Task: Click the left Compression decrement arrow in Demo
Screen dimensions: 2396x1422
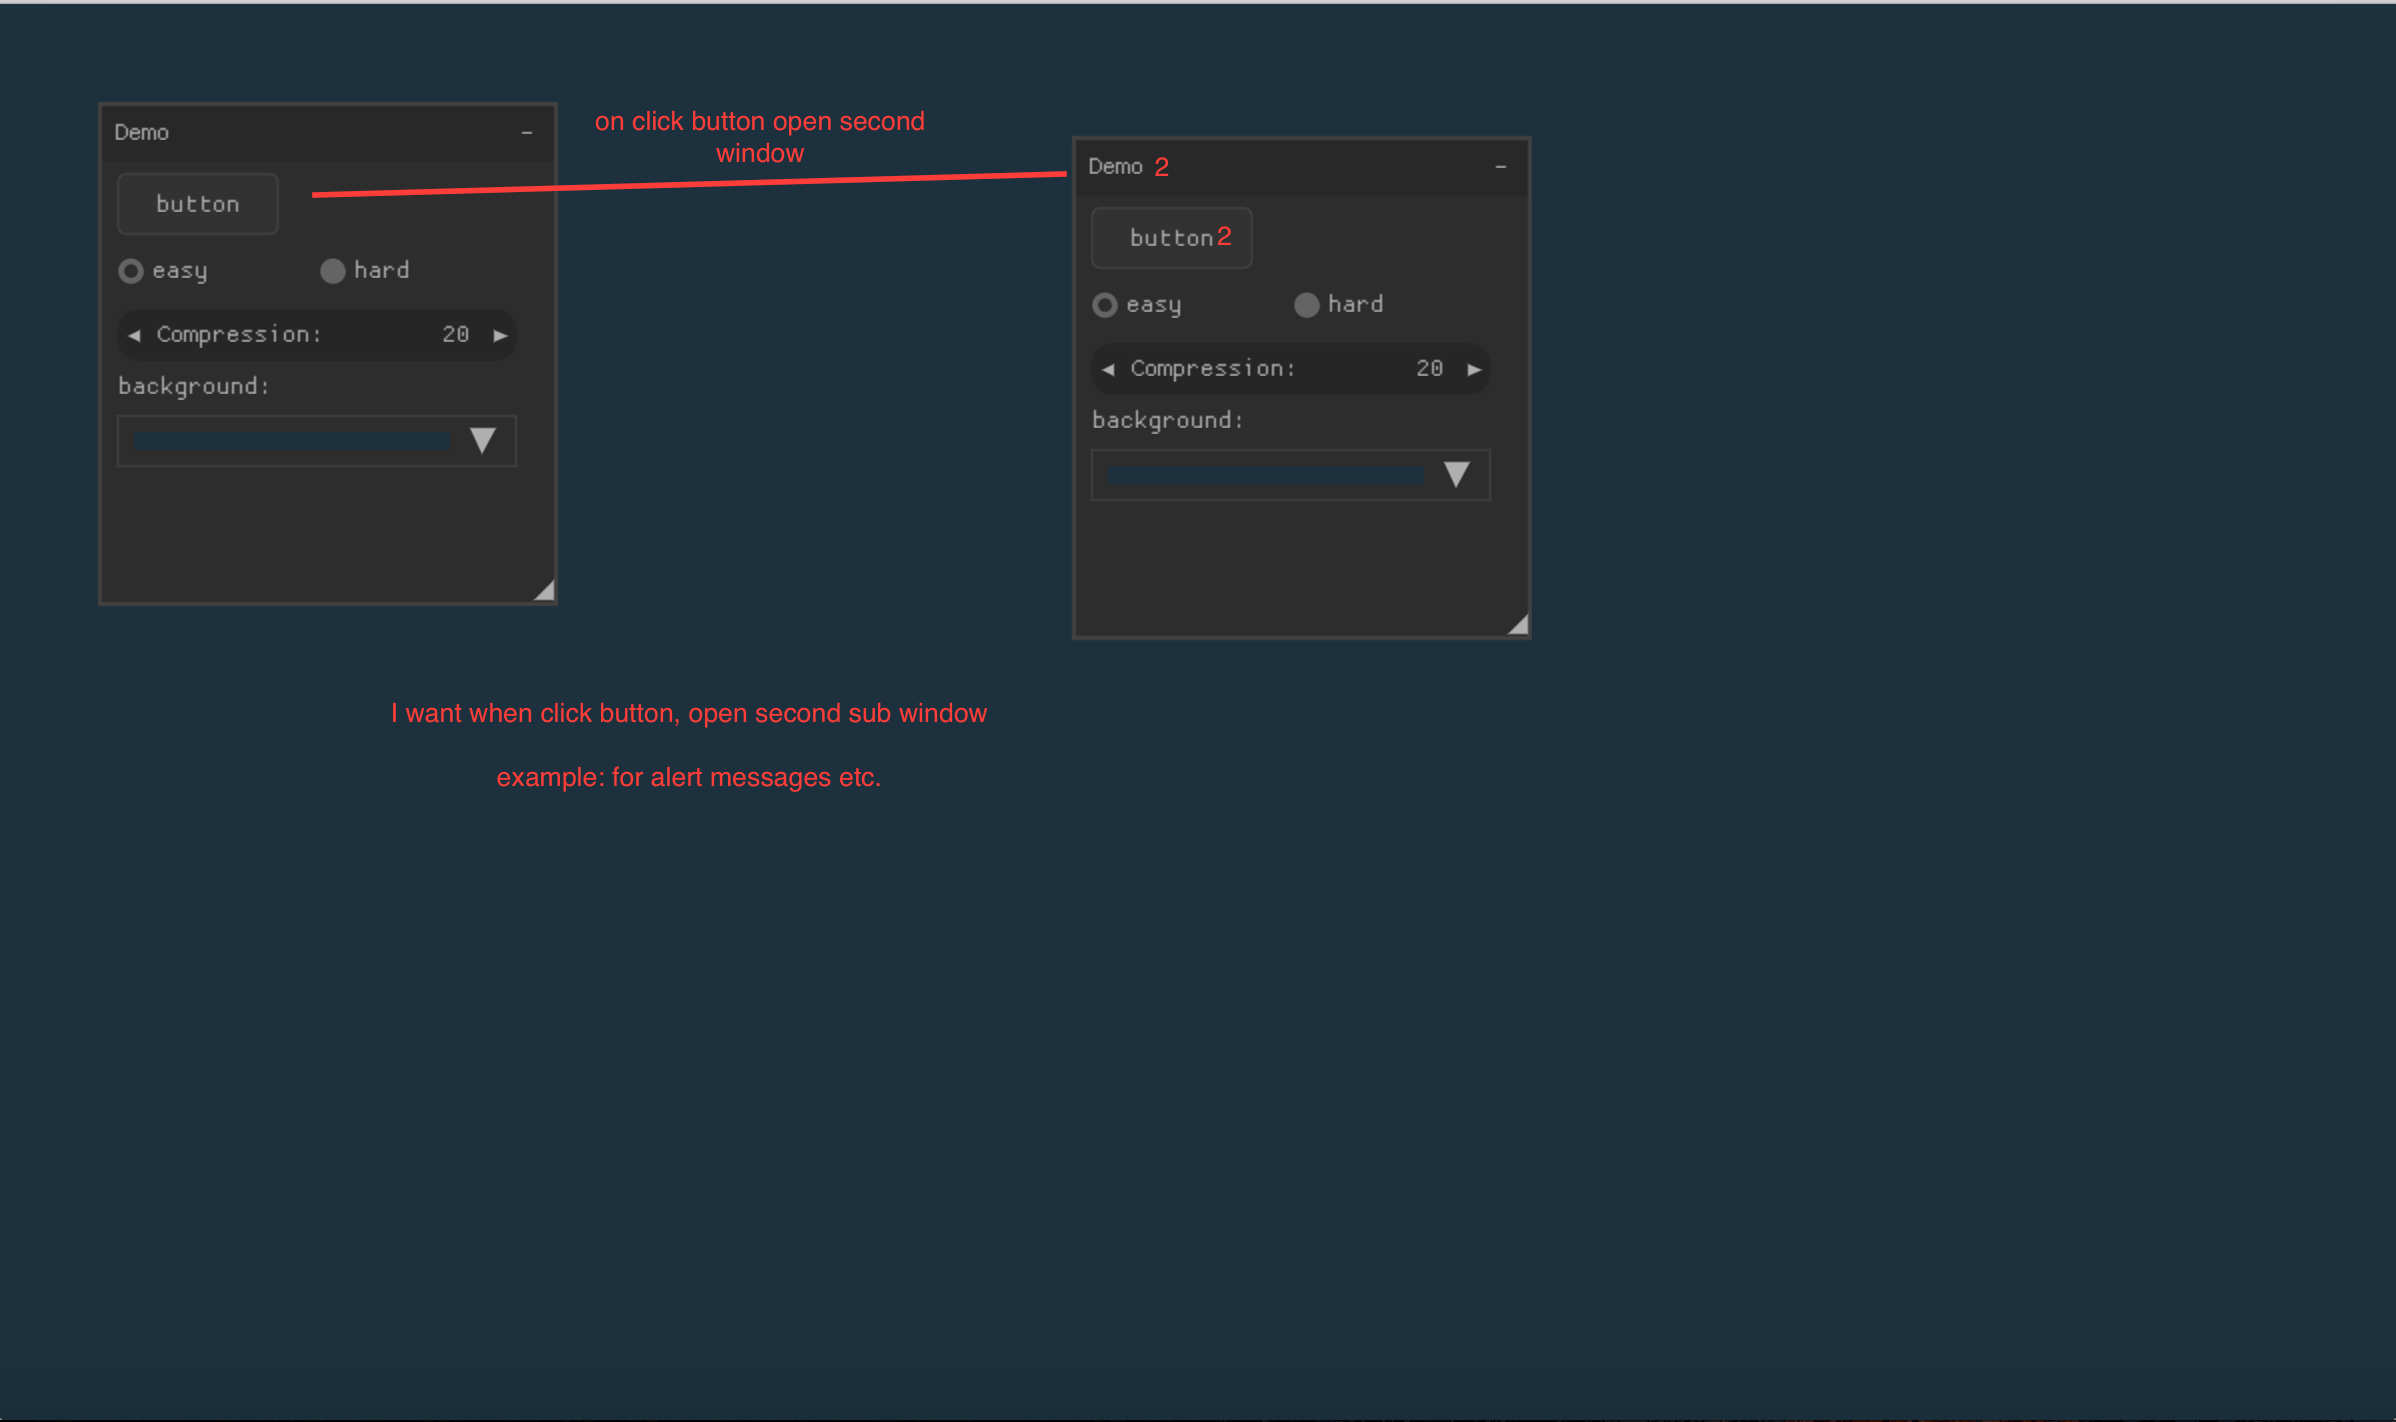Action: pos(136,334)
